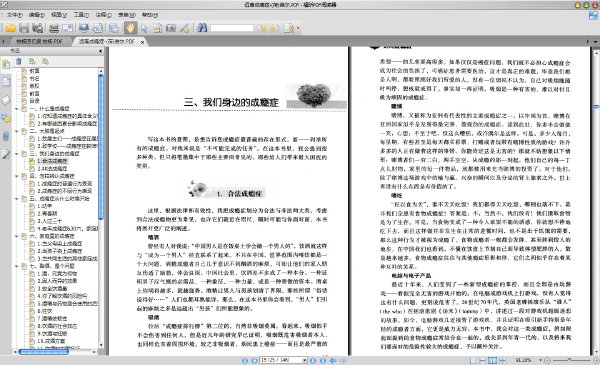Viewport: 600px width, 365px height.
Task: Open the Attachments paperclip side panel
Action: click(x=6, y=136)
